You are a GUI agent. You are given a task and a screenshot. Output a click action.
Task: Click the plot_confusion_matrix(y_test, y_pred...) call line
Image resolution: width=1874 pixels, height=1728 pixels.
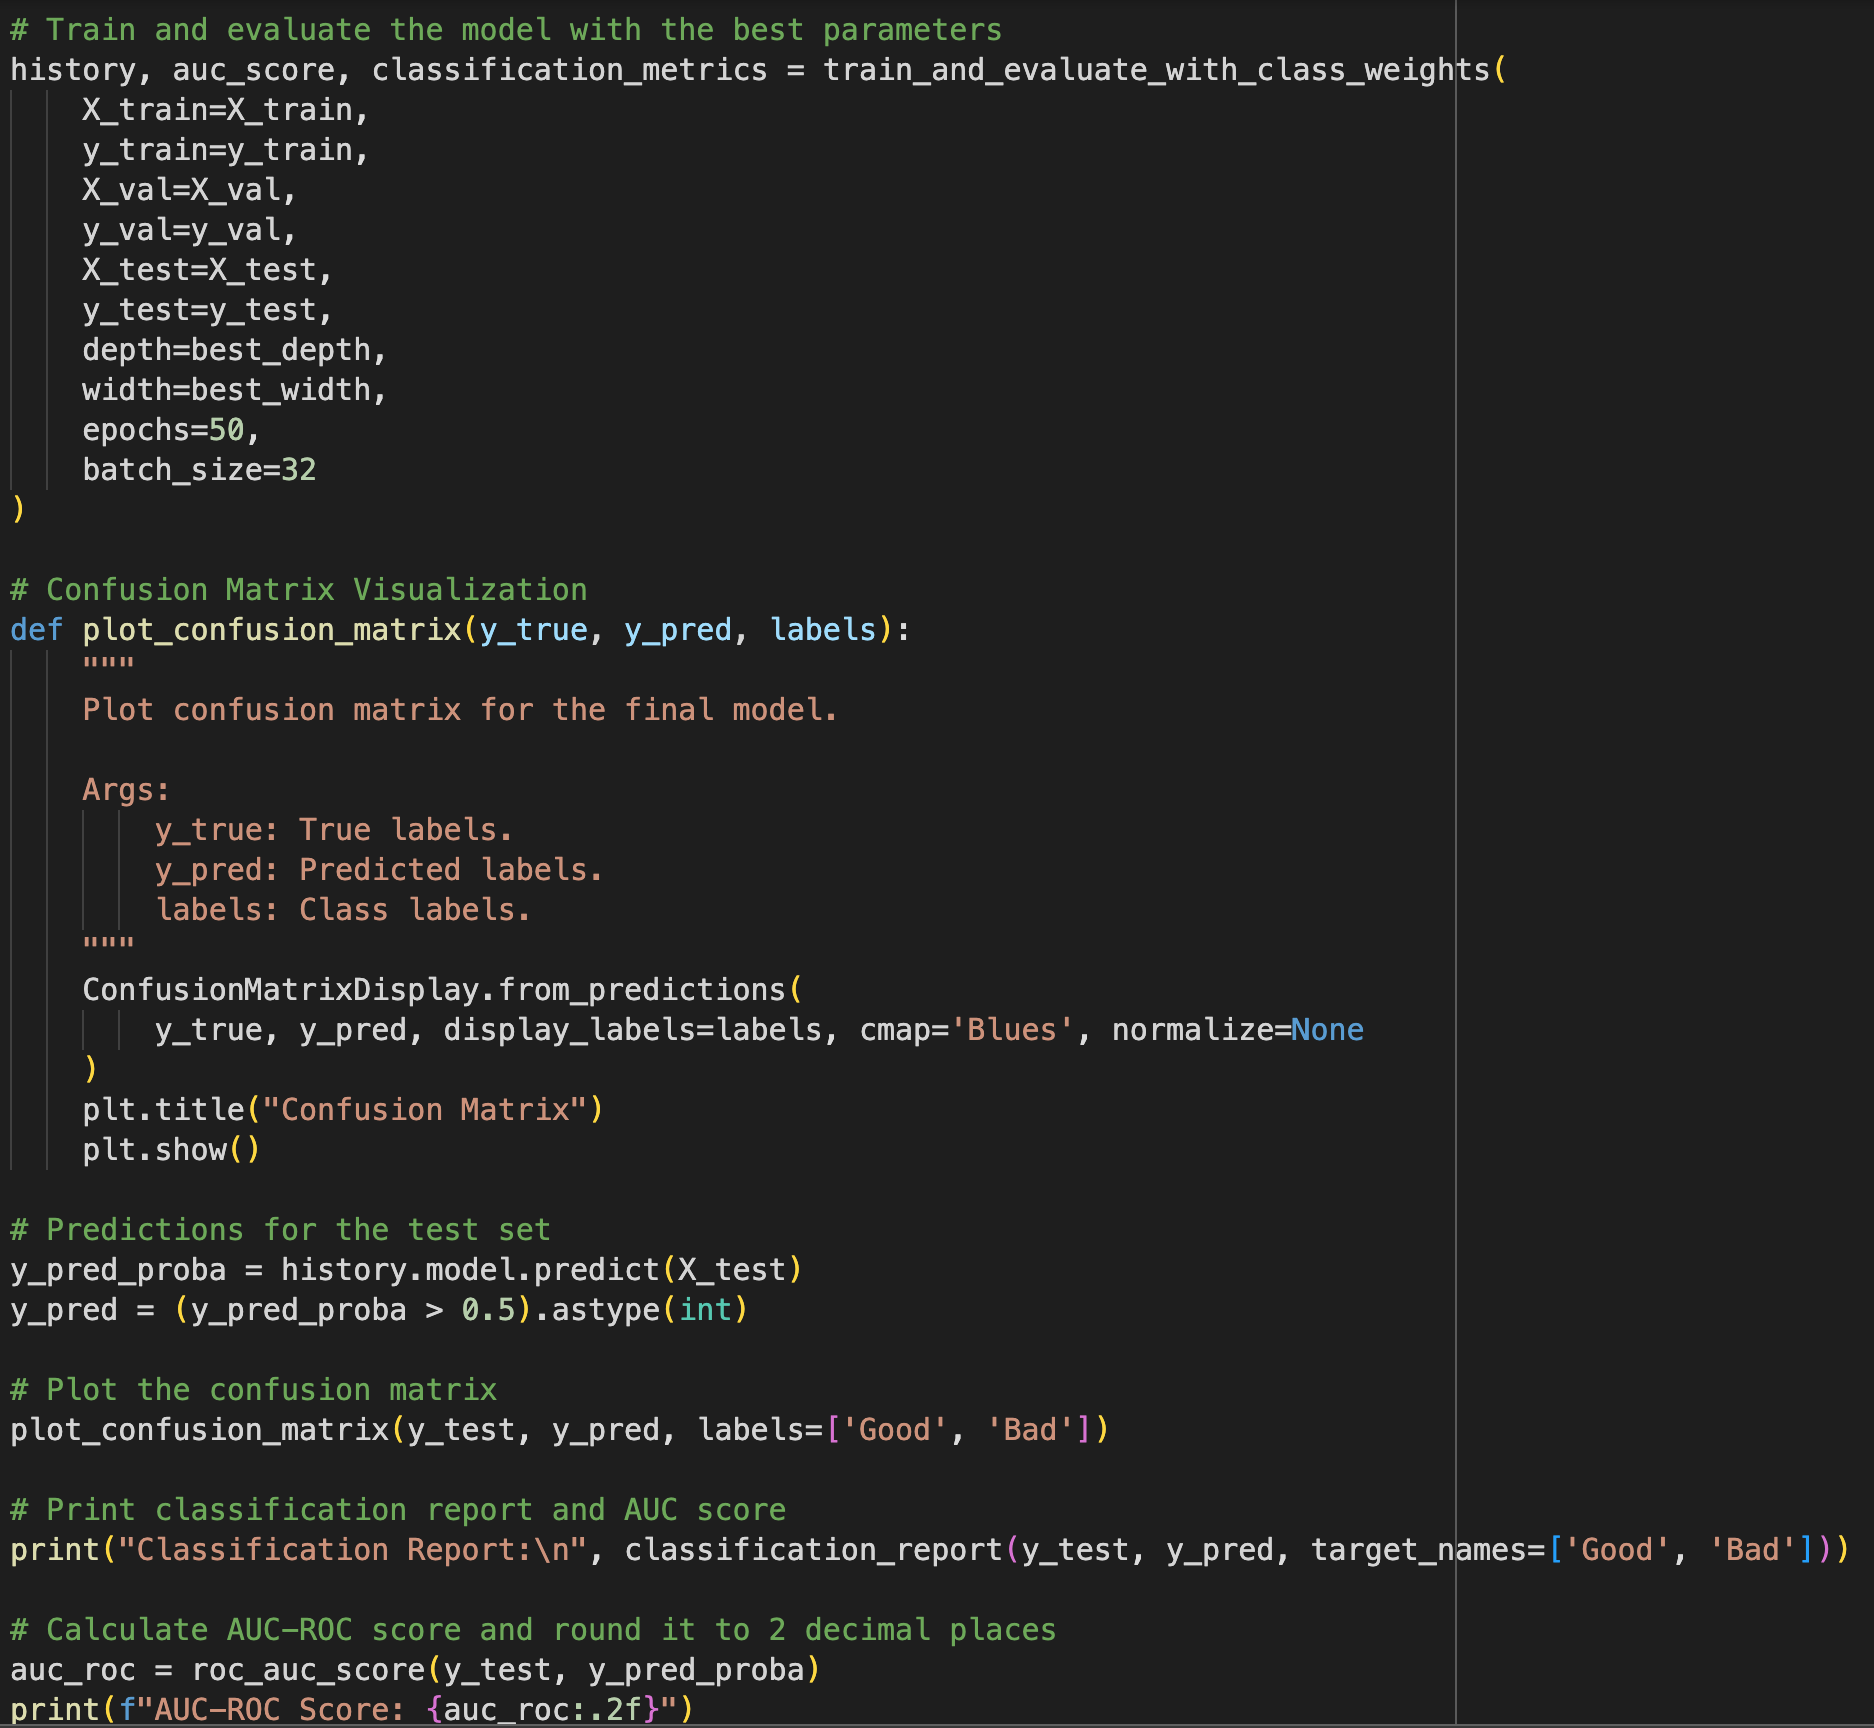point(560,1430)
